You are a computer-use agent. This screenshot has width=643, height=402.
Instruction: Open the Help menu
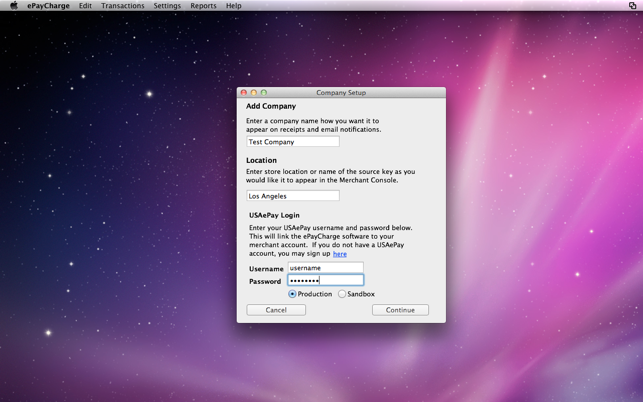coord(233,6)
